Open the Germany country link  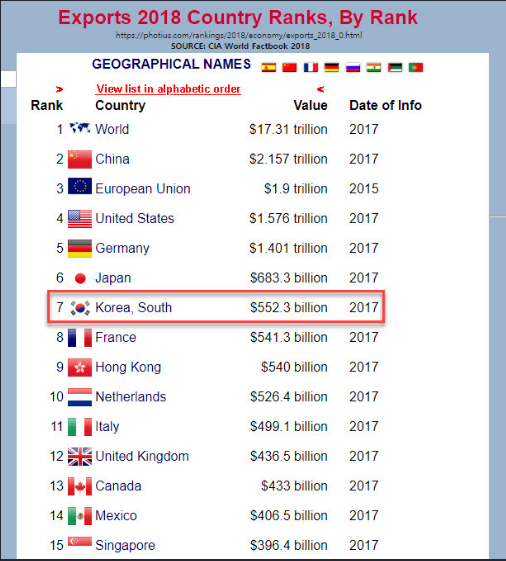pyautogui.click(x=122, y=248)
